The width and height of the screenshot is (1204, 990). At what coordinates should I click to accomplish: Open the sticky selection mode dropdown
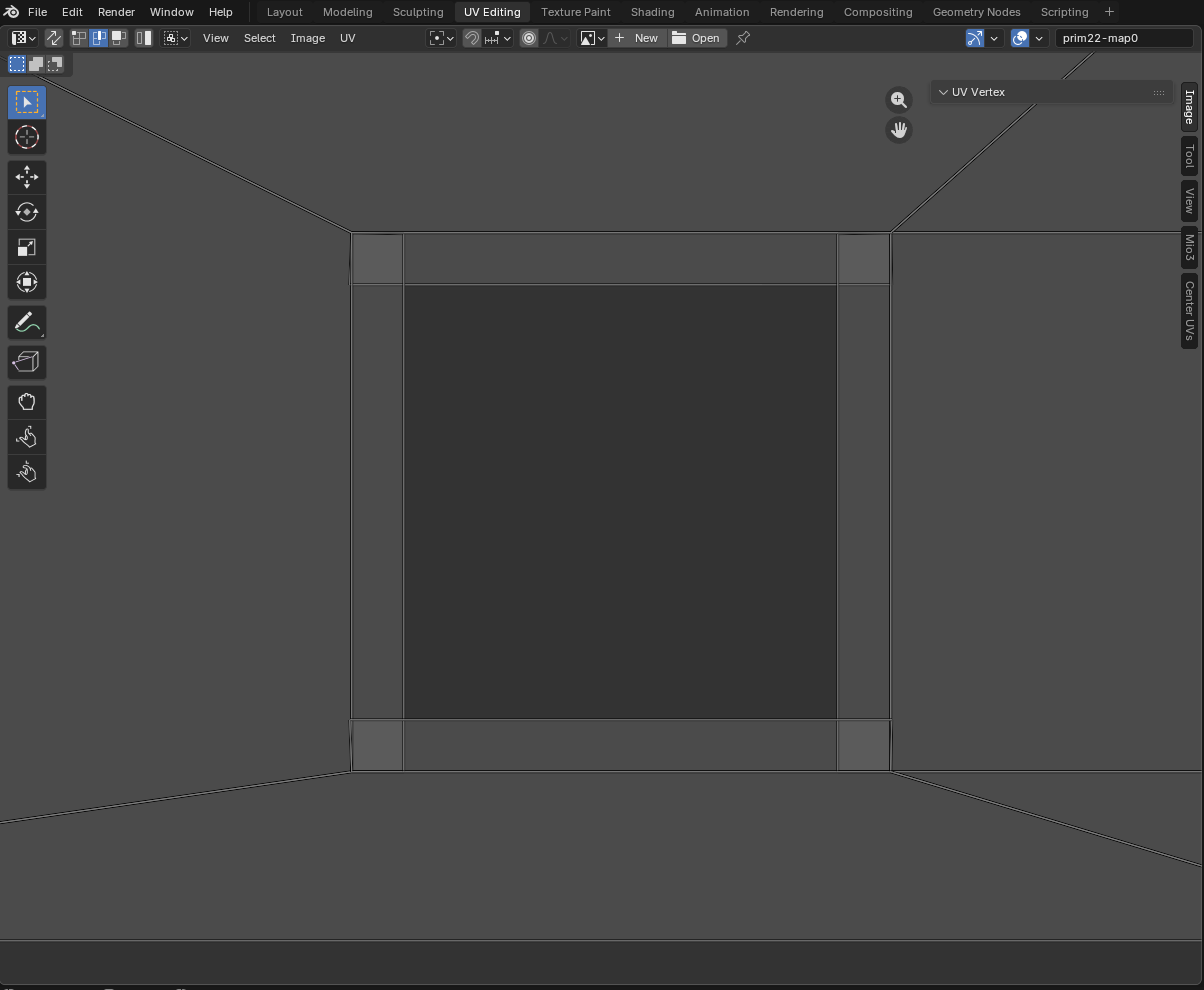[x=176, y=38]
